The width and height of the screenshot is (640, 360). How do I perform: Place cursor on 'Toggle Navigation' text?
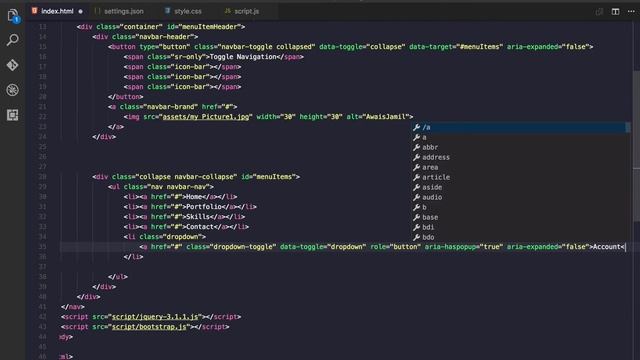coord(243,57)
